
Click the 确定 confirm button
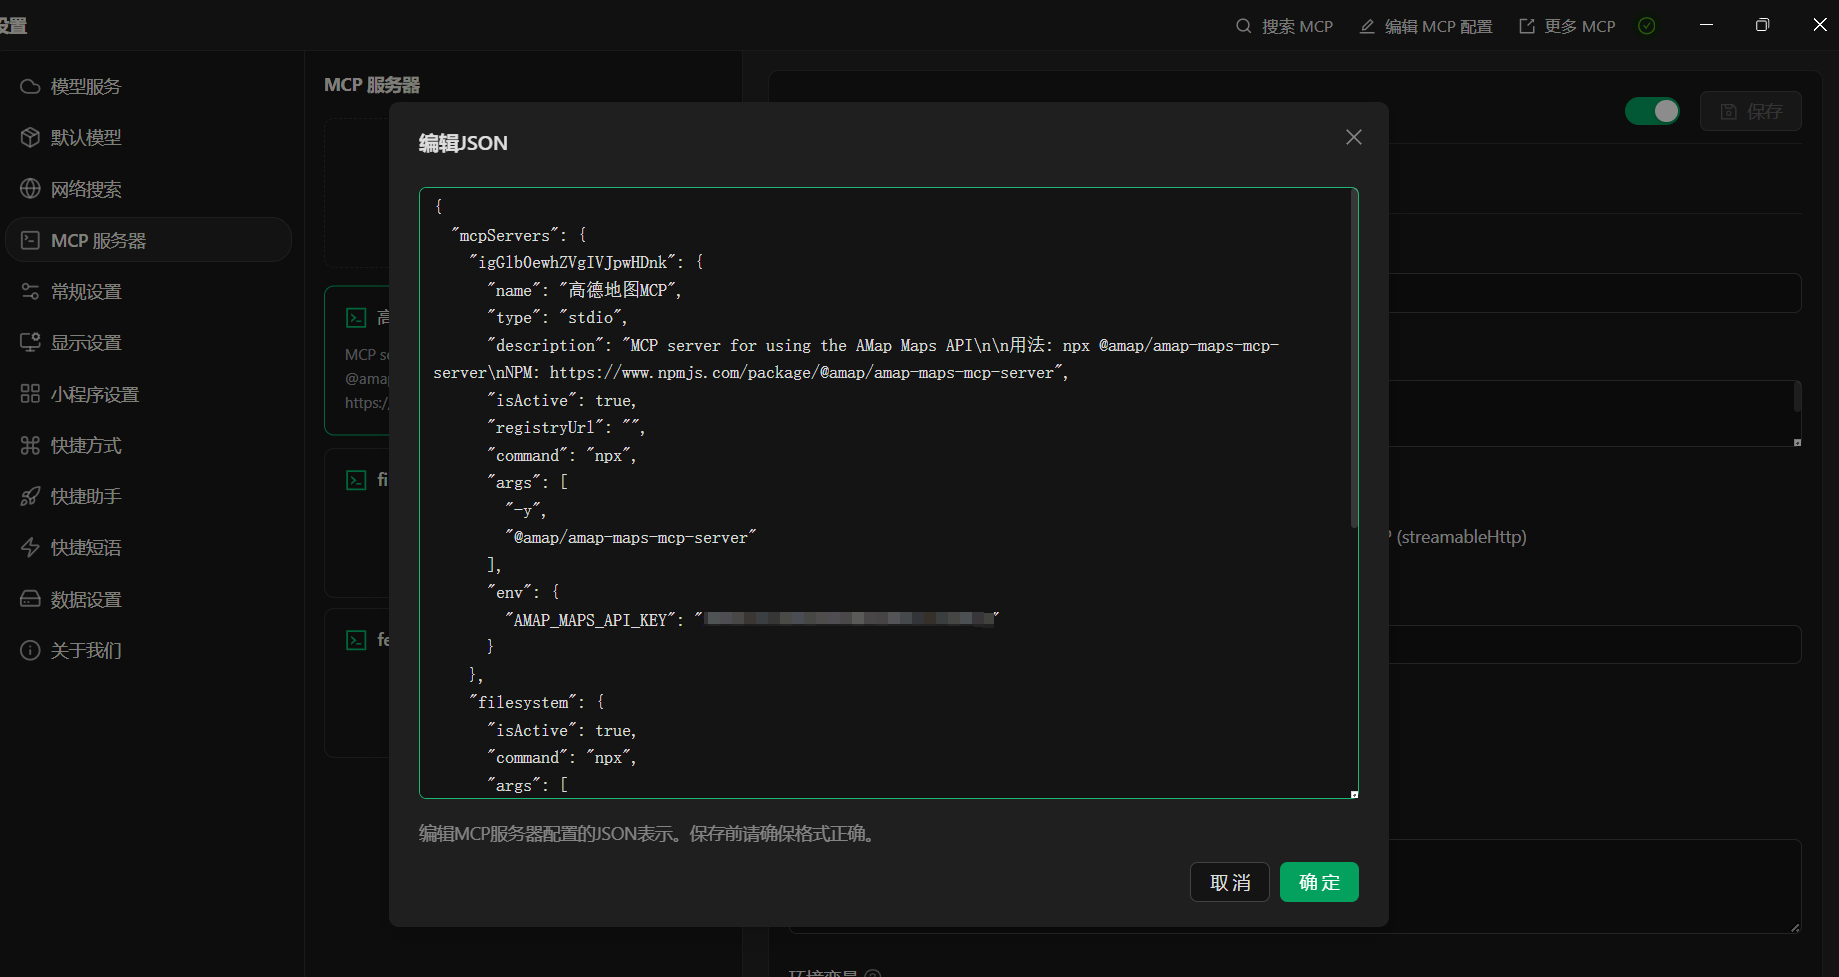tap(1318, 882)
